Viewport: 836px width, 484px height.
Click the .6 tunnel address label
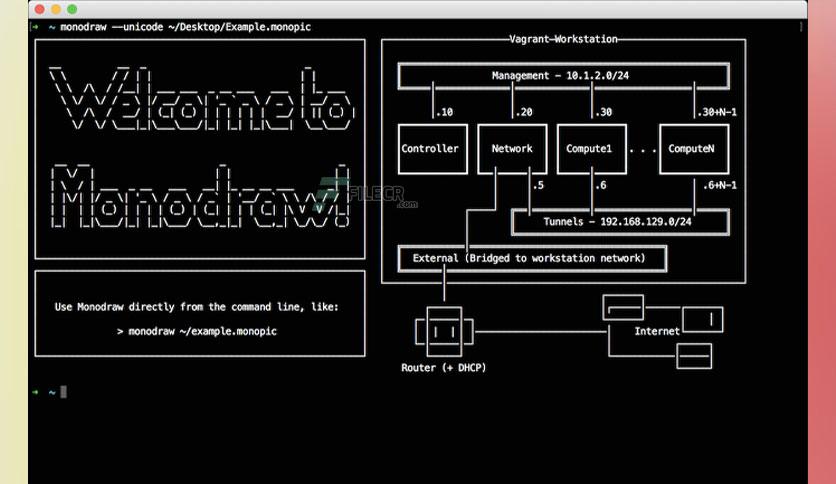600,185
